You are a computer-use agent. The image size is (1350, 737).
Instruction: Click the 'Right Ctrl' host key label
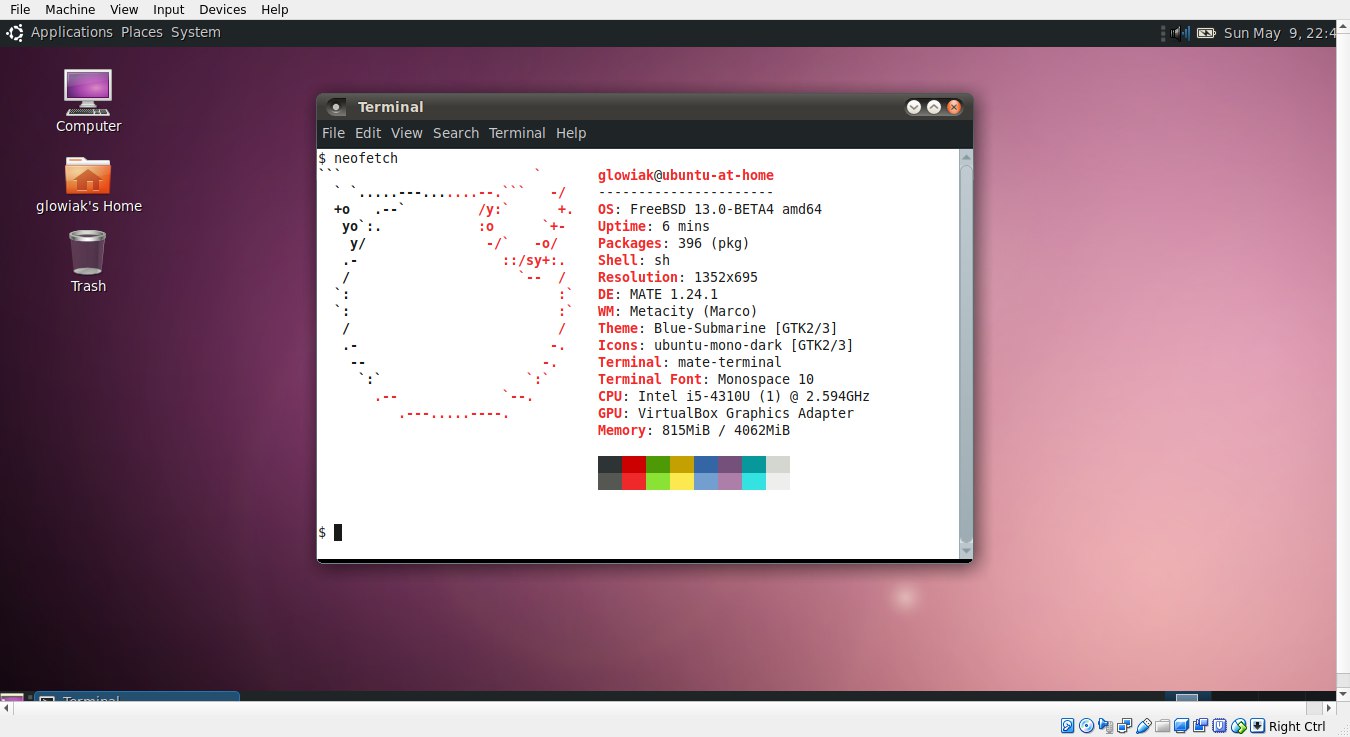click(x=1297, y=727)
